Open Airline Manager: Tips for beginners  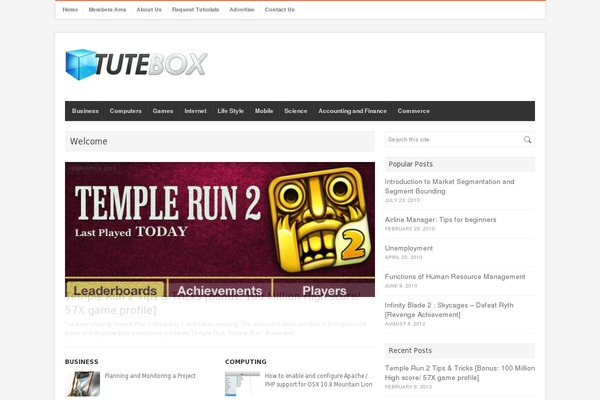440,220
